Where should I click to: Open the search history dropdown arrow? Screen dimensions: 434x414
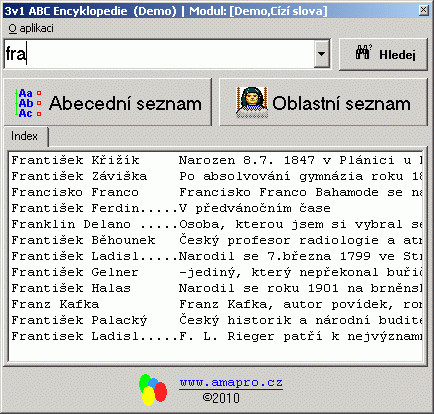pyautogui.click(x=322, y=54)
